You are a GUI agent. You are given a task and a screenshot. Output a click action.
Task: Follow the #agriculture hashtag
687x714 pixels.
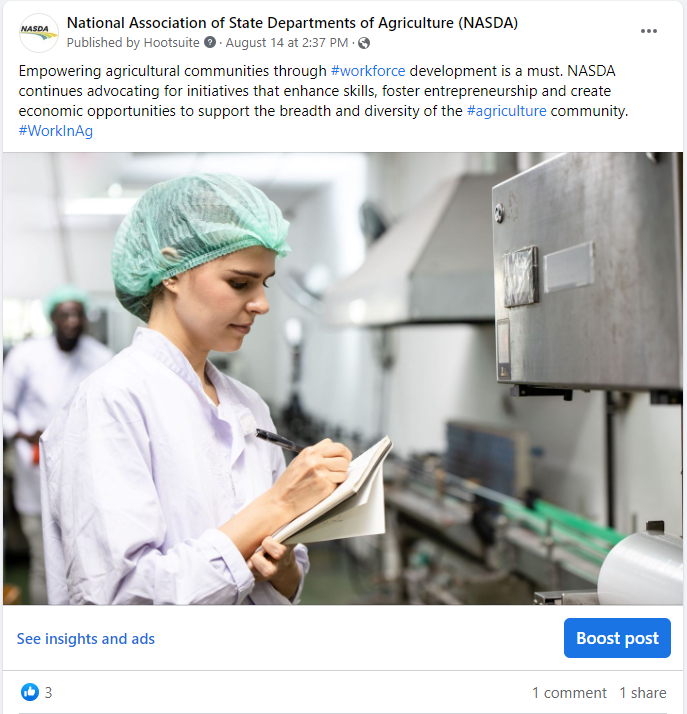click(507, 111)
